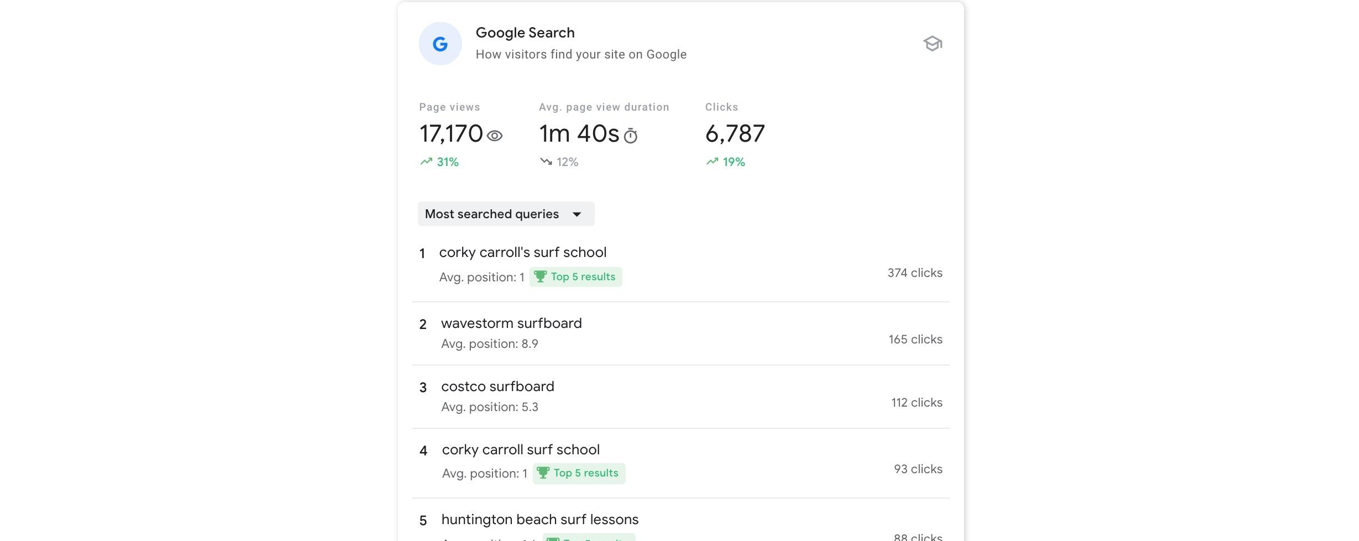Viewport: 1359px width, 541px height.
Task: Click the up-trend arrow beside 19%
Action: 712,162
